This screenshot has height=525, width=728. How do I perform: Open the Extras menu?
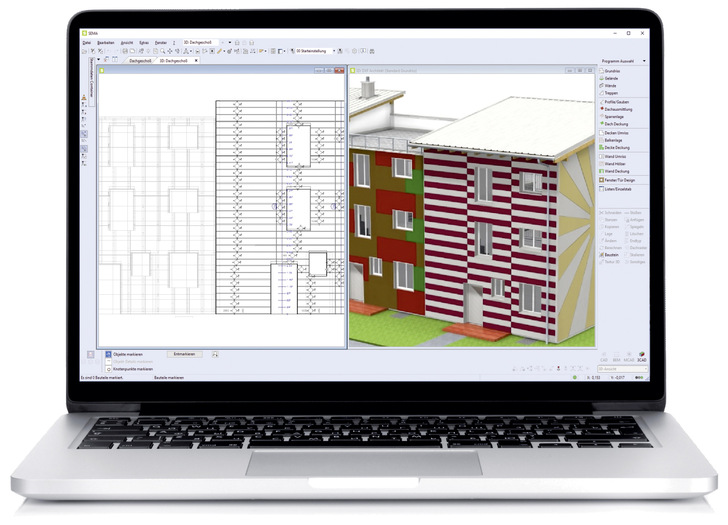pos(144,43)
